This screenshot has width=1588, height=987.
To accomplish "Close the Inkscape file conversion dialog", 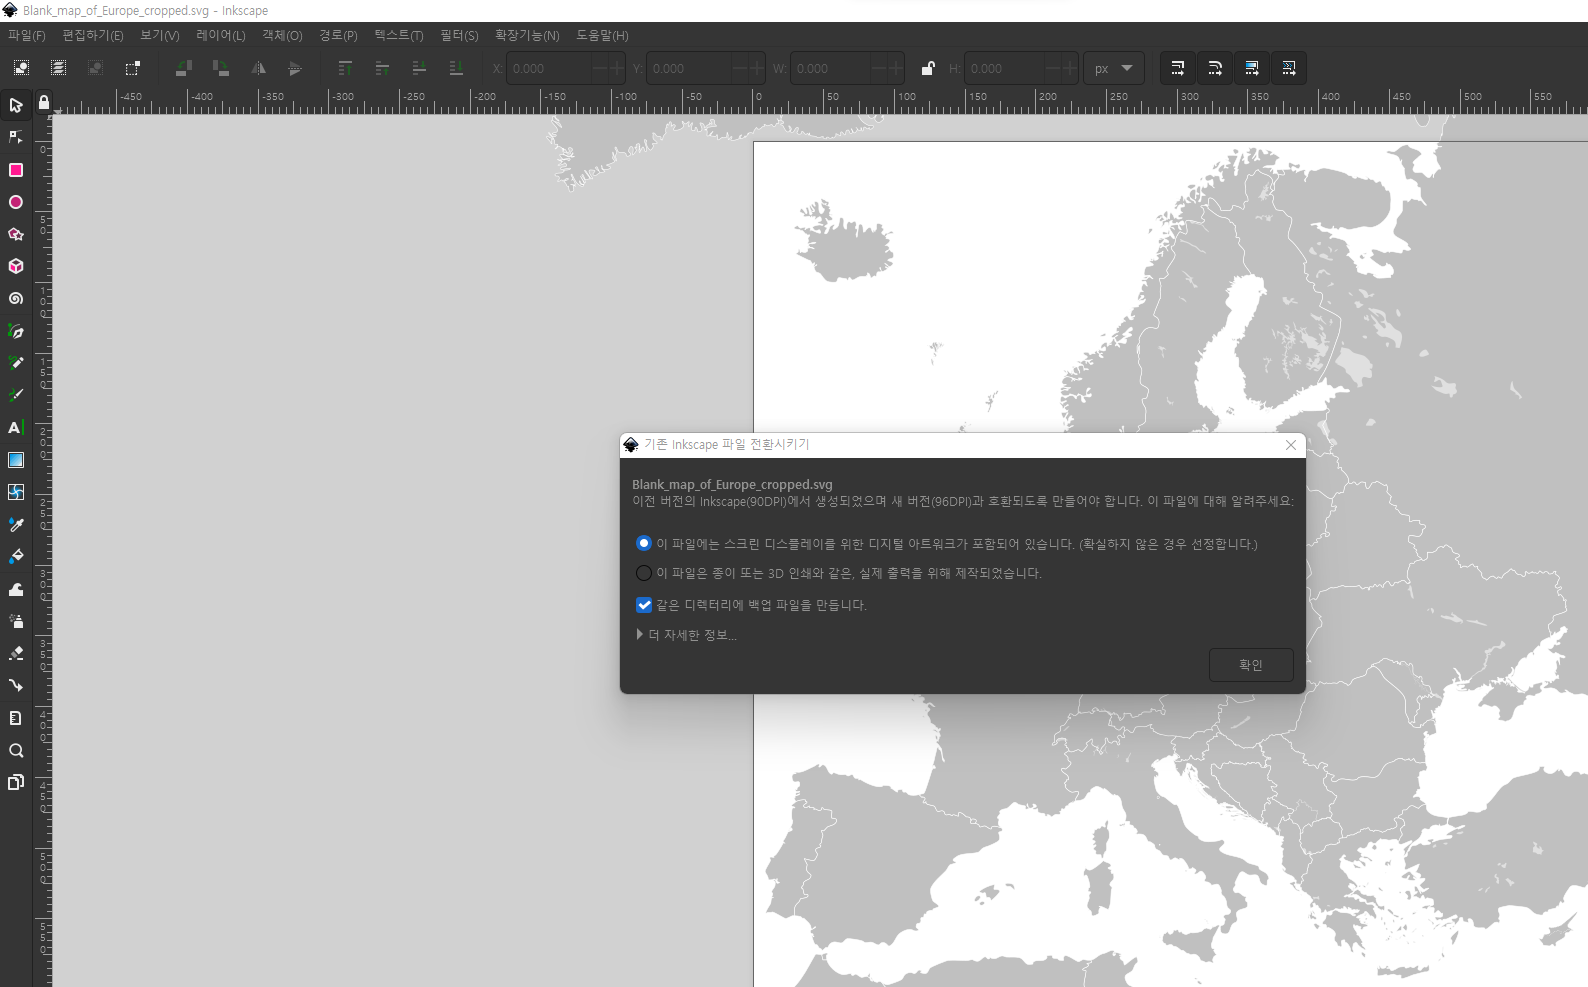I will tap(1291, 445).
